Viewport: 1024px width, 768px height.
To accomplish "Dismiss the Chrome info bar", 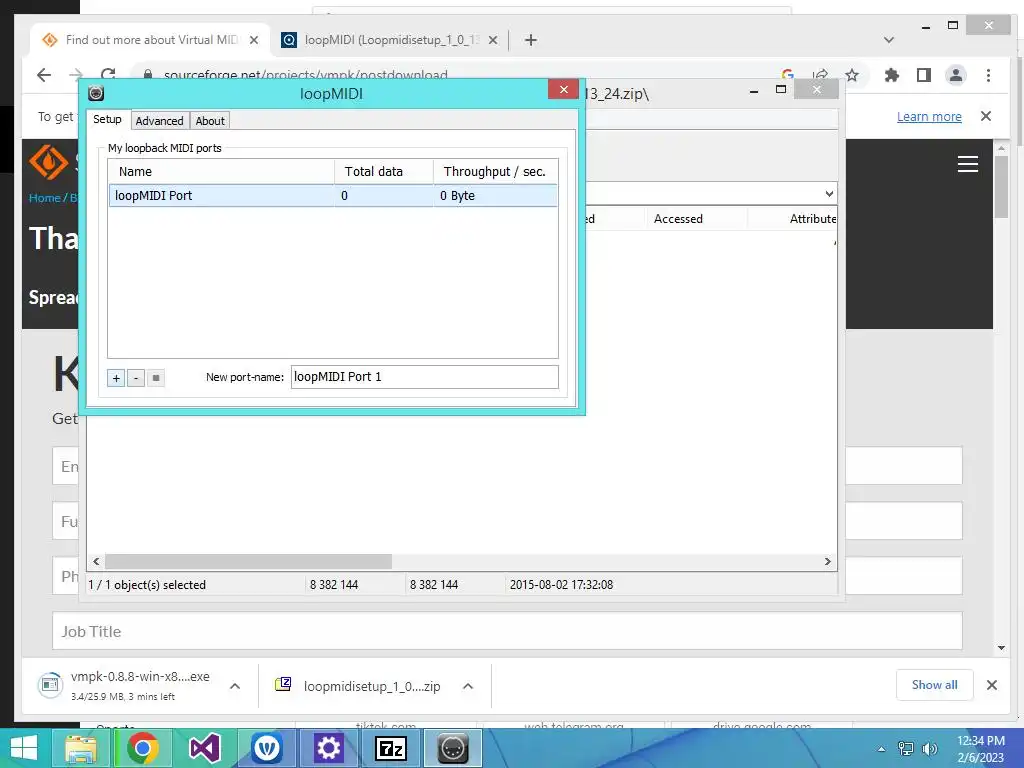I will point(985,116).
